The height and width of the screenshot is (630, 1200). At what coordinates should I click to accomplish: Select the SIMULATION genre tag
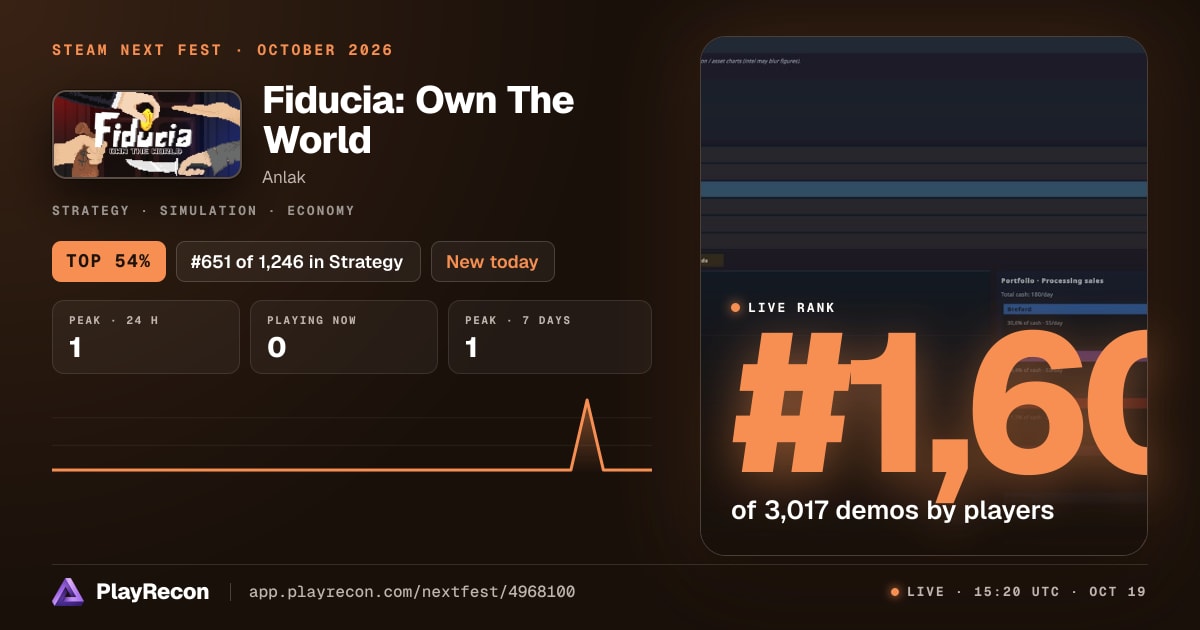[208, 211]
